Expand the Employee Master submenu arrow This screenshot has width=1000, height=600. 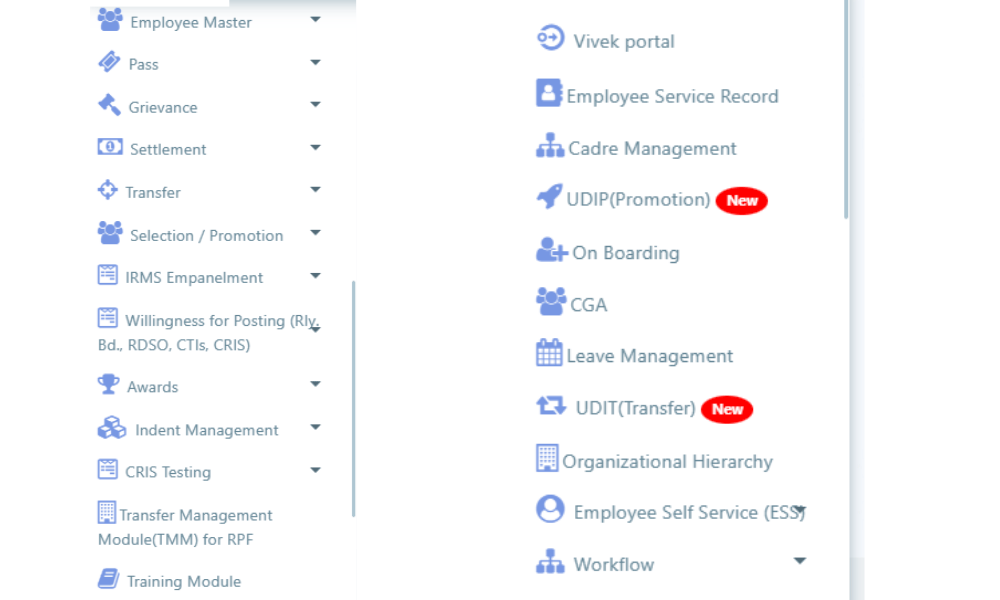click(315, 19)
